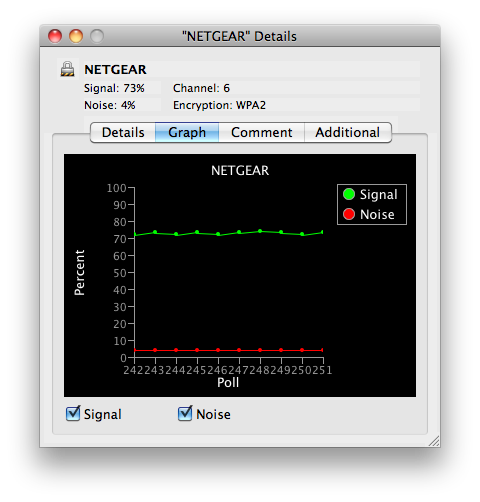Click the disabled gray zoom button
The height and width of the screenshot is (502, 480).
point(97,36)
